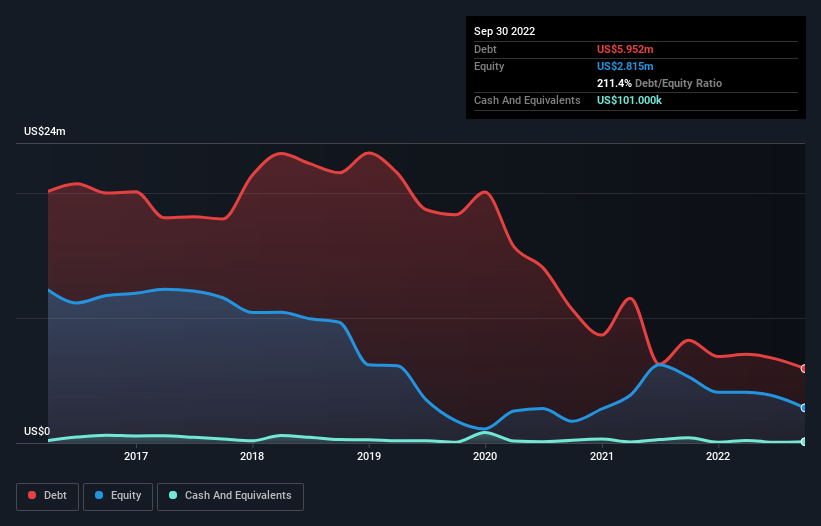Toggle the Cash And Equivalents legend button

230,496
